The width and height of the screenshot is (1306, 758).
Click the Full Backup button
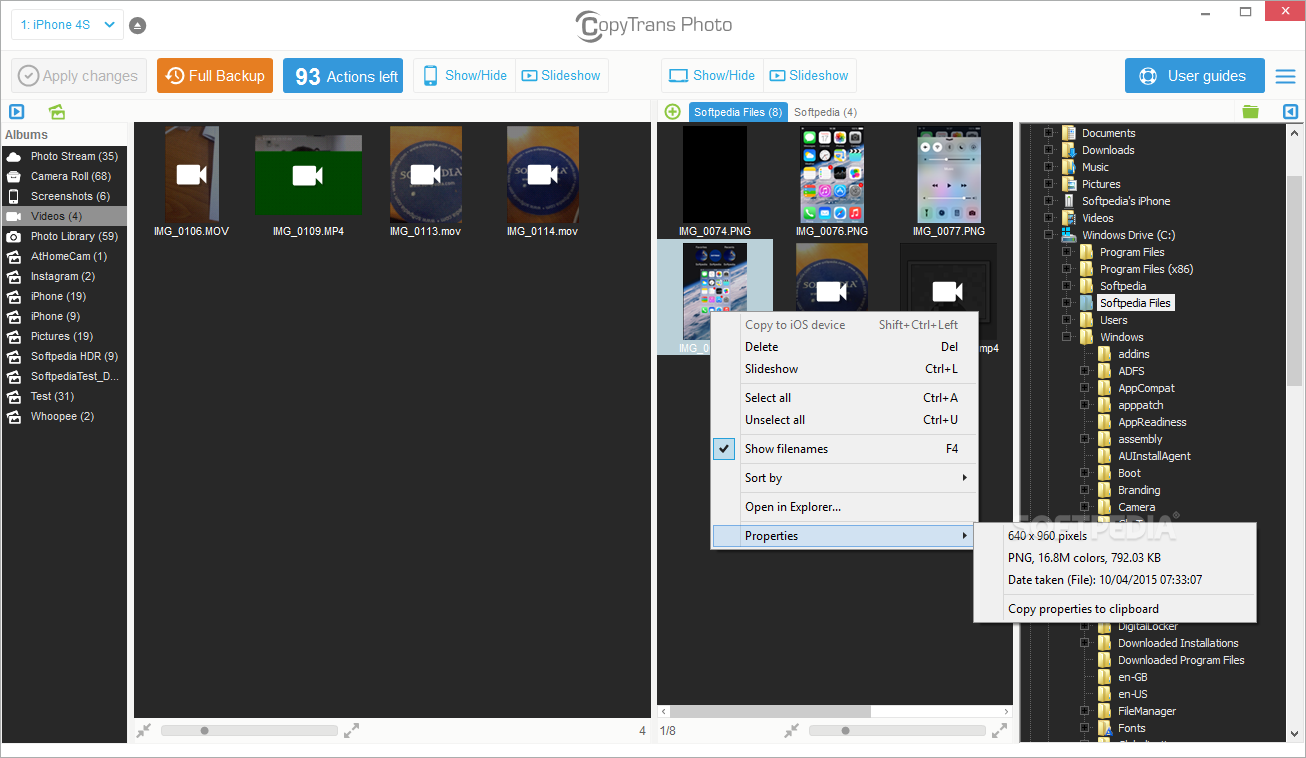[x=215, y=76]
